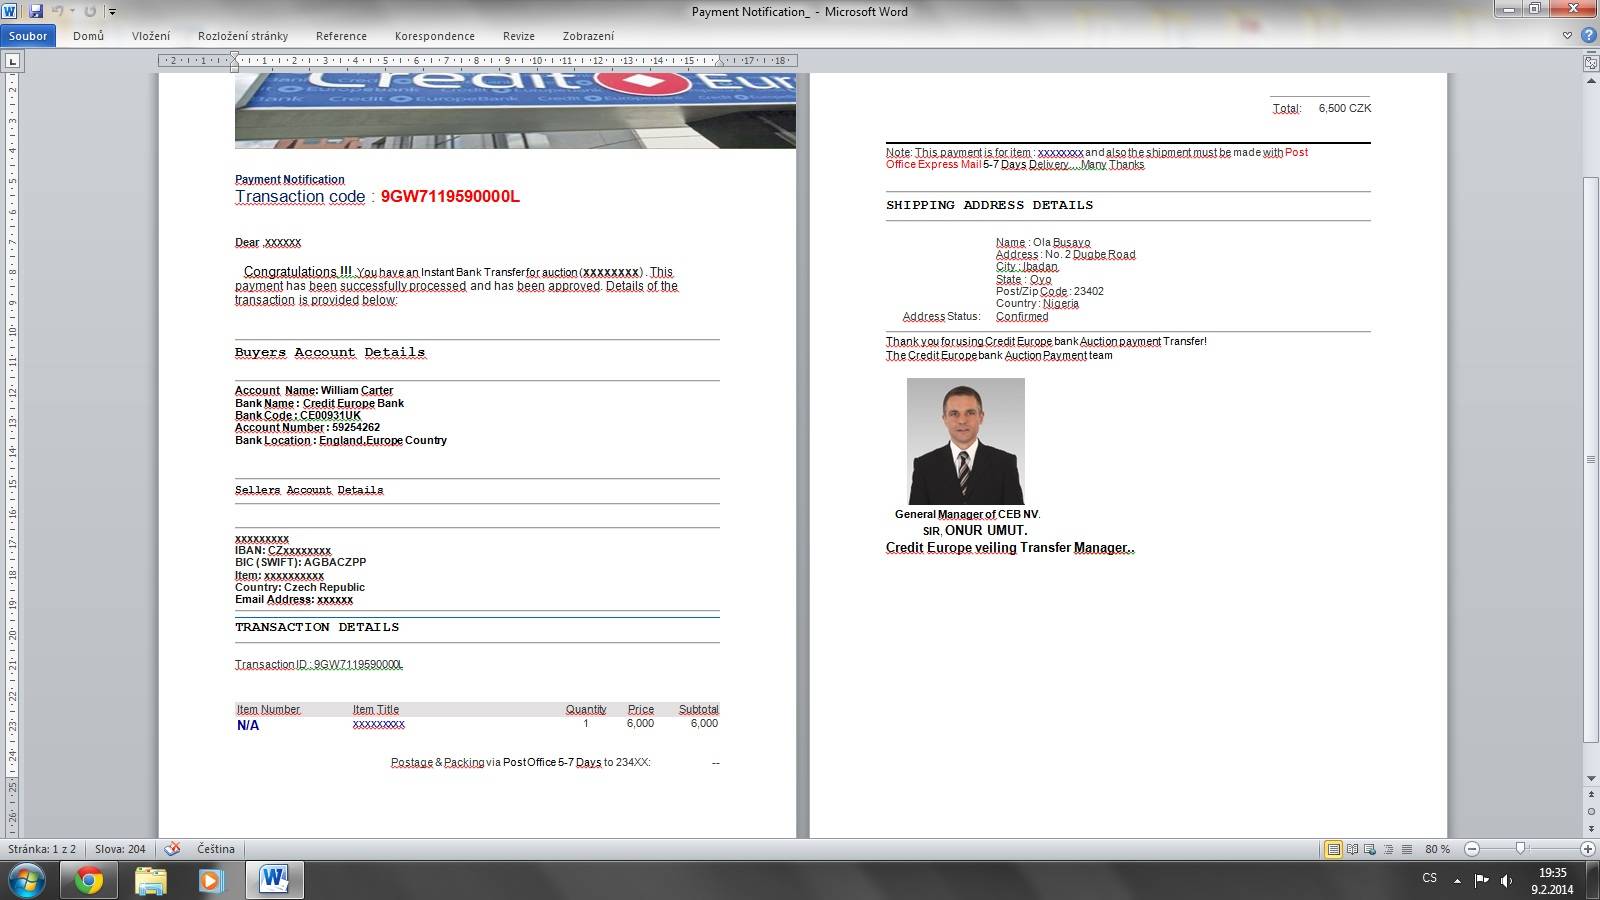Click the CS language indicator in tray

(x=1429, y=878)
